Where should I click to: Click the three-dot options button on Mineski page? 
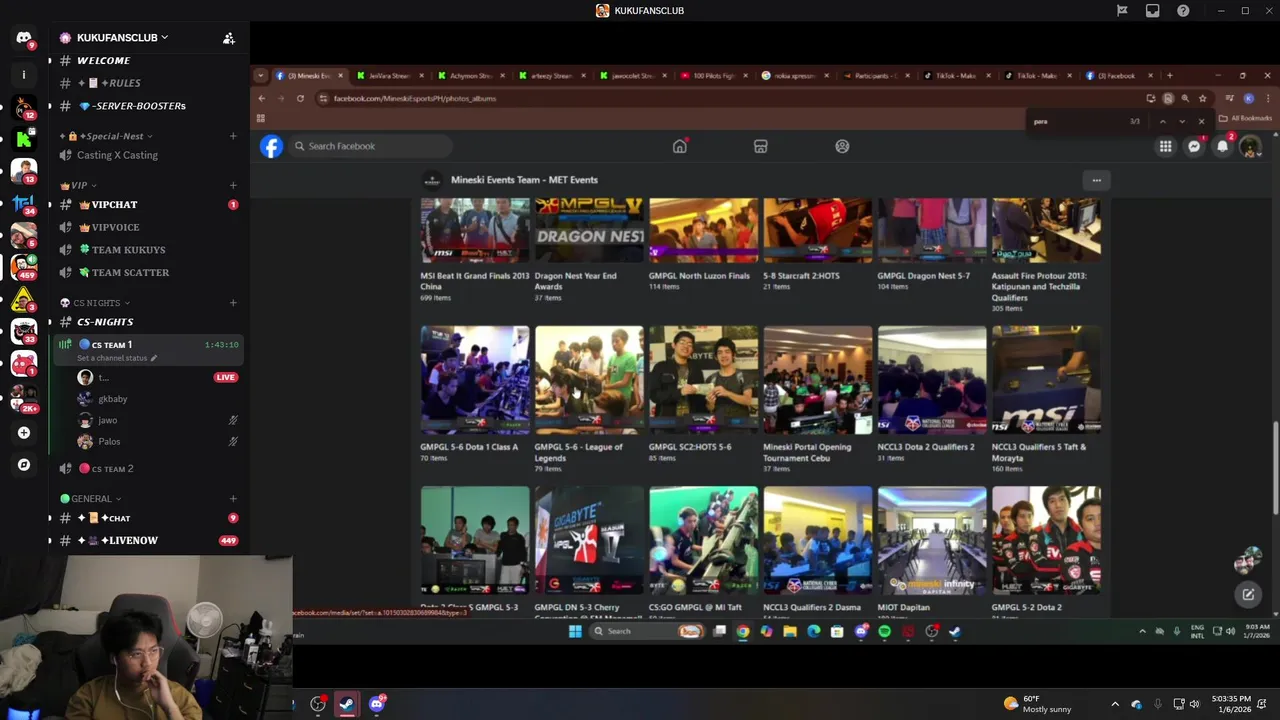pos(1097,180)
